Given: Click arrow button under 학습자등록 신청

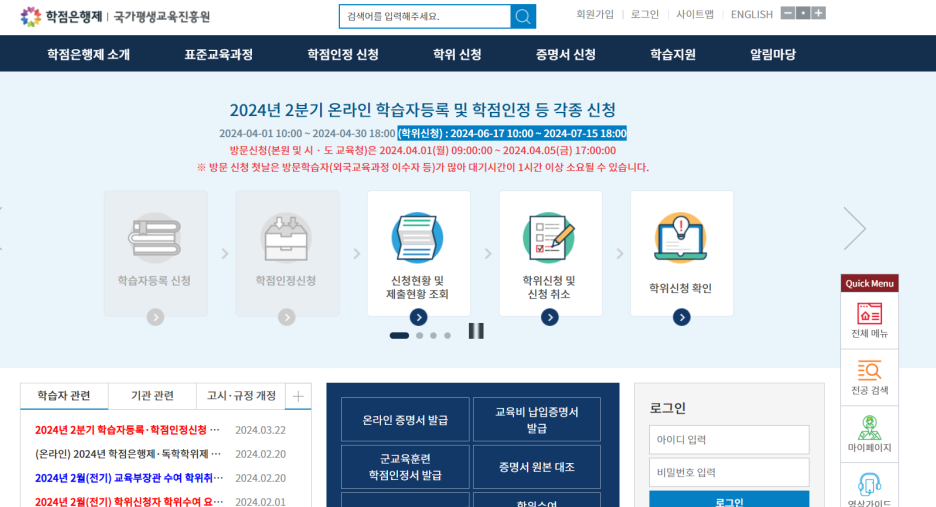Looking at the screenshot, I should (155, 317).
